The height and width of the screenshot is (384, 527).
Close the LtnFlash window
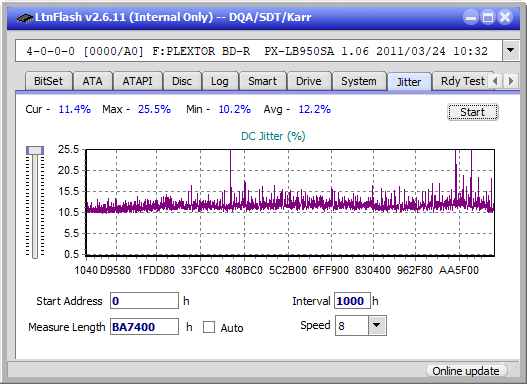[505, 17]
